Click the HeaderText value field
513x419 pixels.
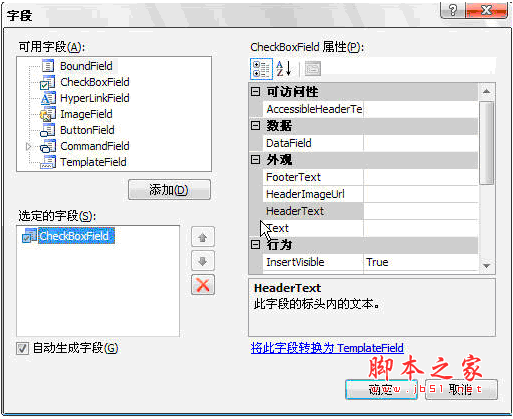pos(421,211)
